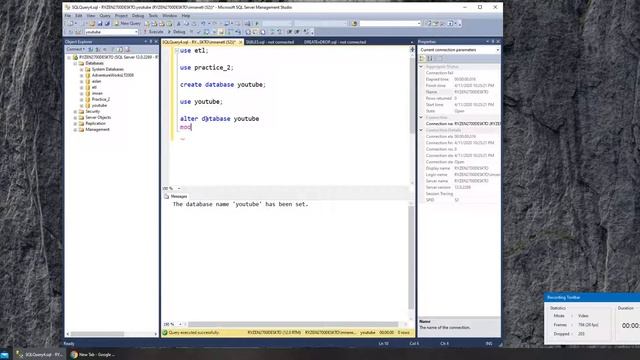
Task: Click the Debug toolbar button
Action: tap(176, 32)
